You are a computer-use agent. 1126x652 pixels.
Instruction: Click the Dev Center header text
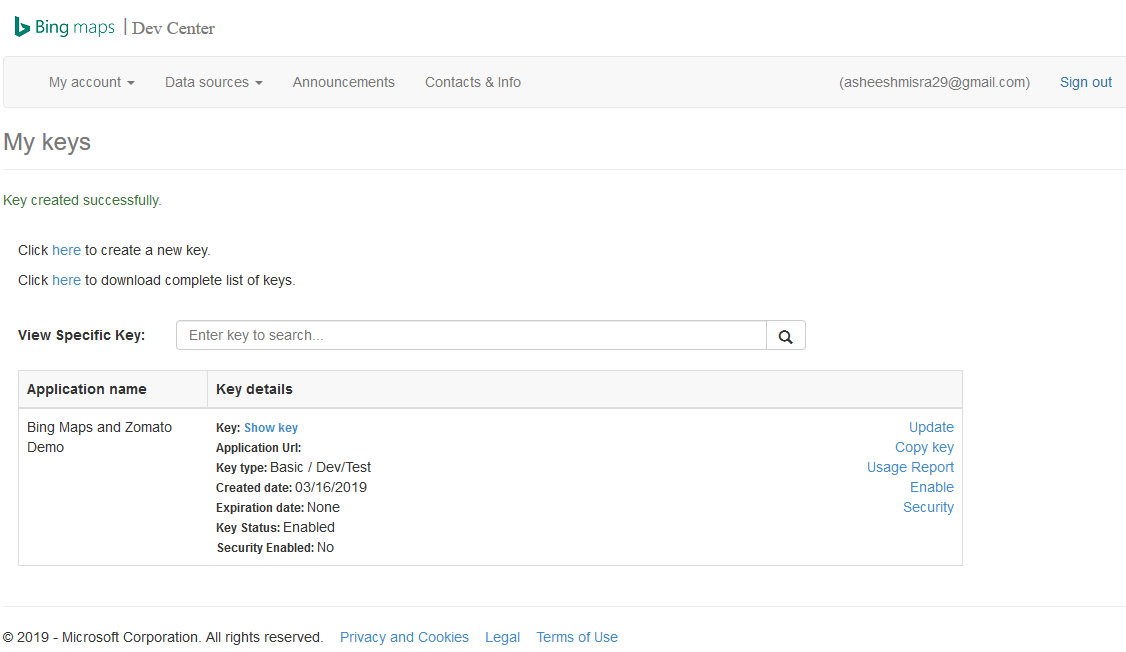(173, 28)
